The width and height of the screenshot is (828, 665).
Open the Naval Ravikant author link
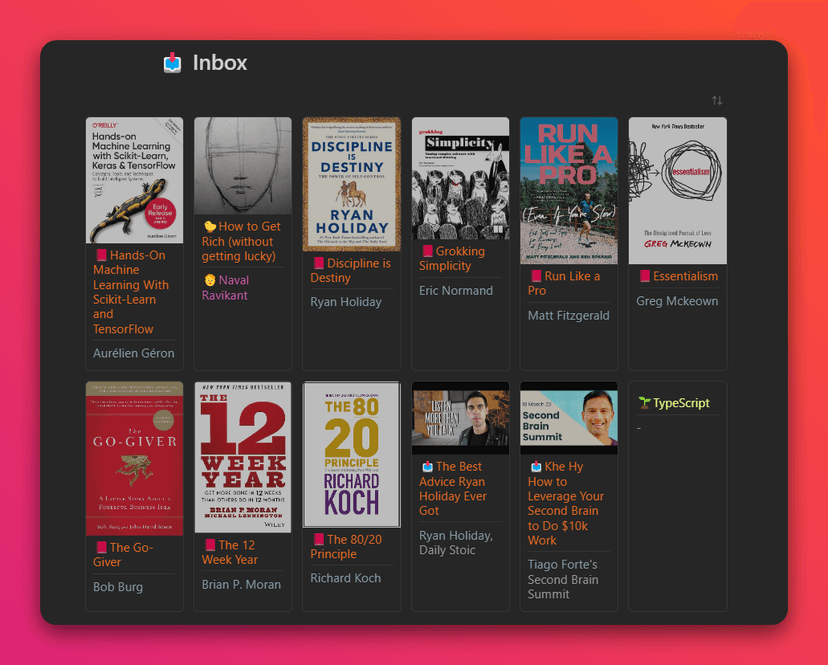[225, 288]
